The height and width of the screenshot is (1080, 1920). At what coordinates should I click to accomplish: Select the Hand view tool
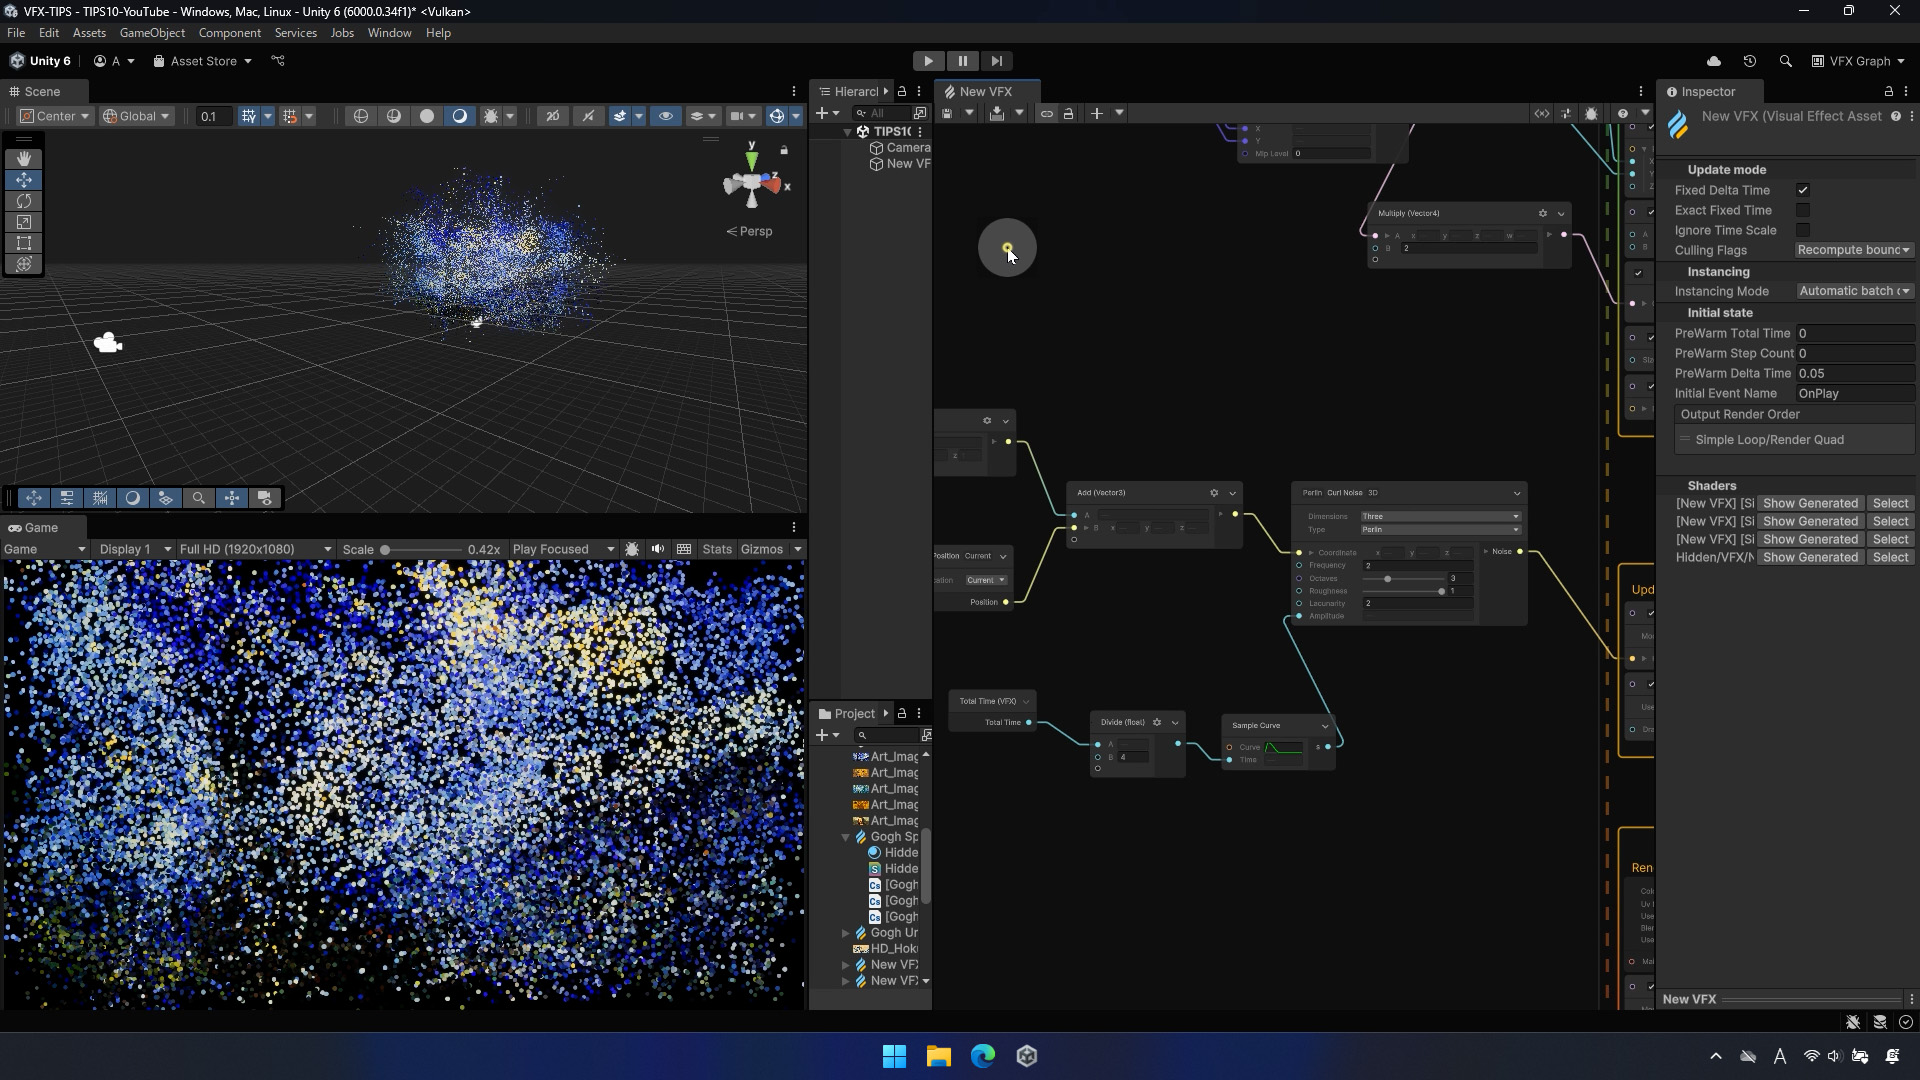click(x=24, y=159)
